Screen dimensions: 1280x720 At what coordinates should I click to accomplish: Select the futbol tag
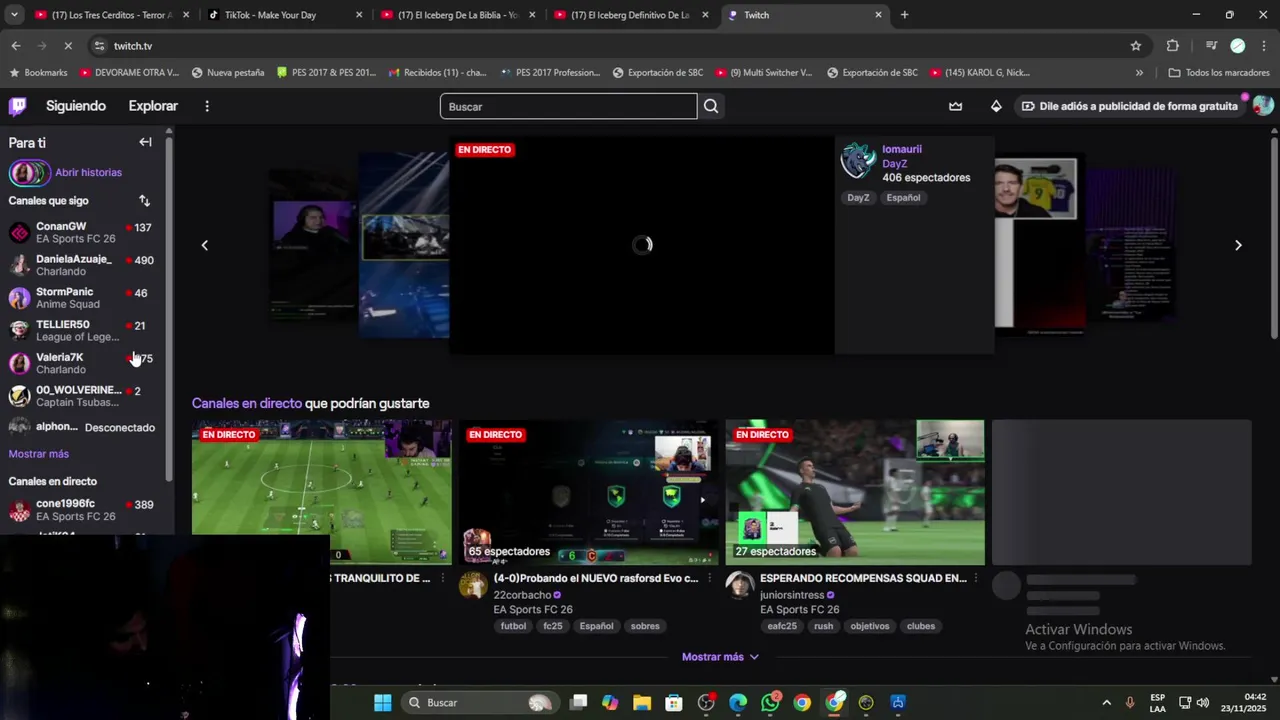pos(513,626)
